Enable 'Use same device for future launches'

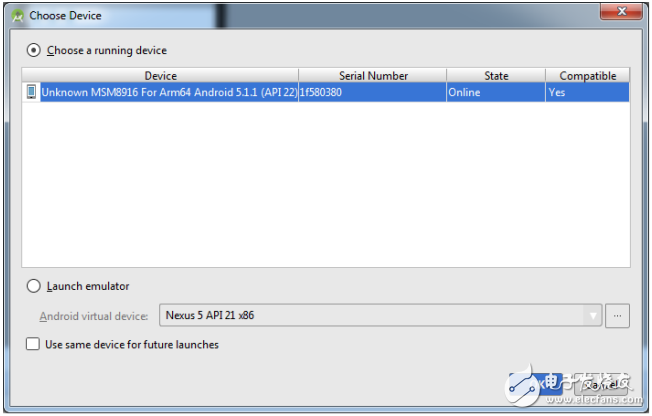point(34,345)
